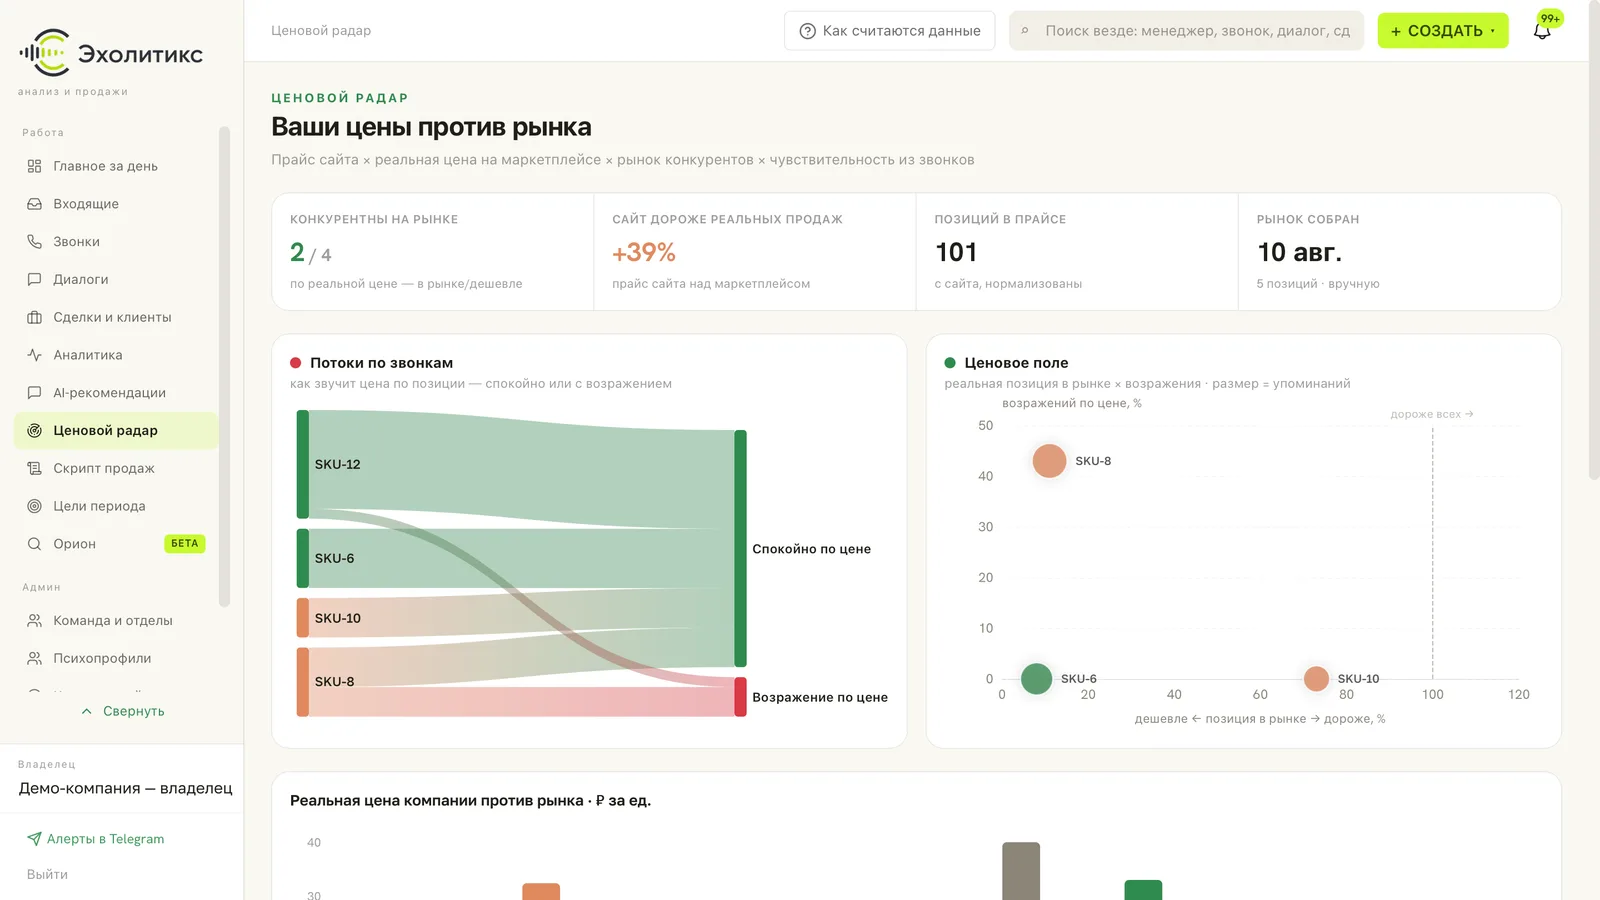Viewport: 1600px width, 900px height.
Task: Open the СОЗДАТЬ dropdown button
Action: [x=1443, y=31]
